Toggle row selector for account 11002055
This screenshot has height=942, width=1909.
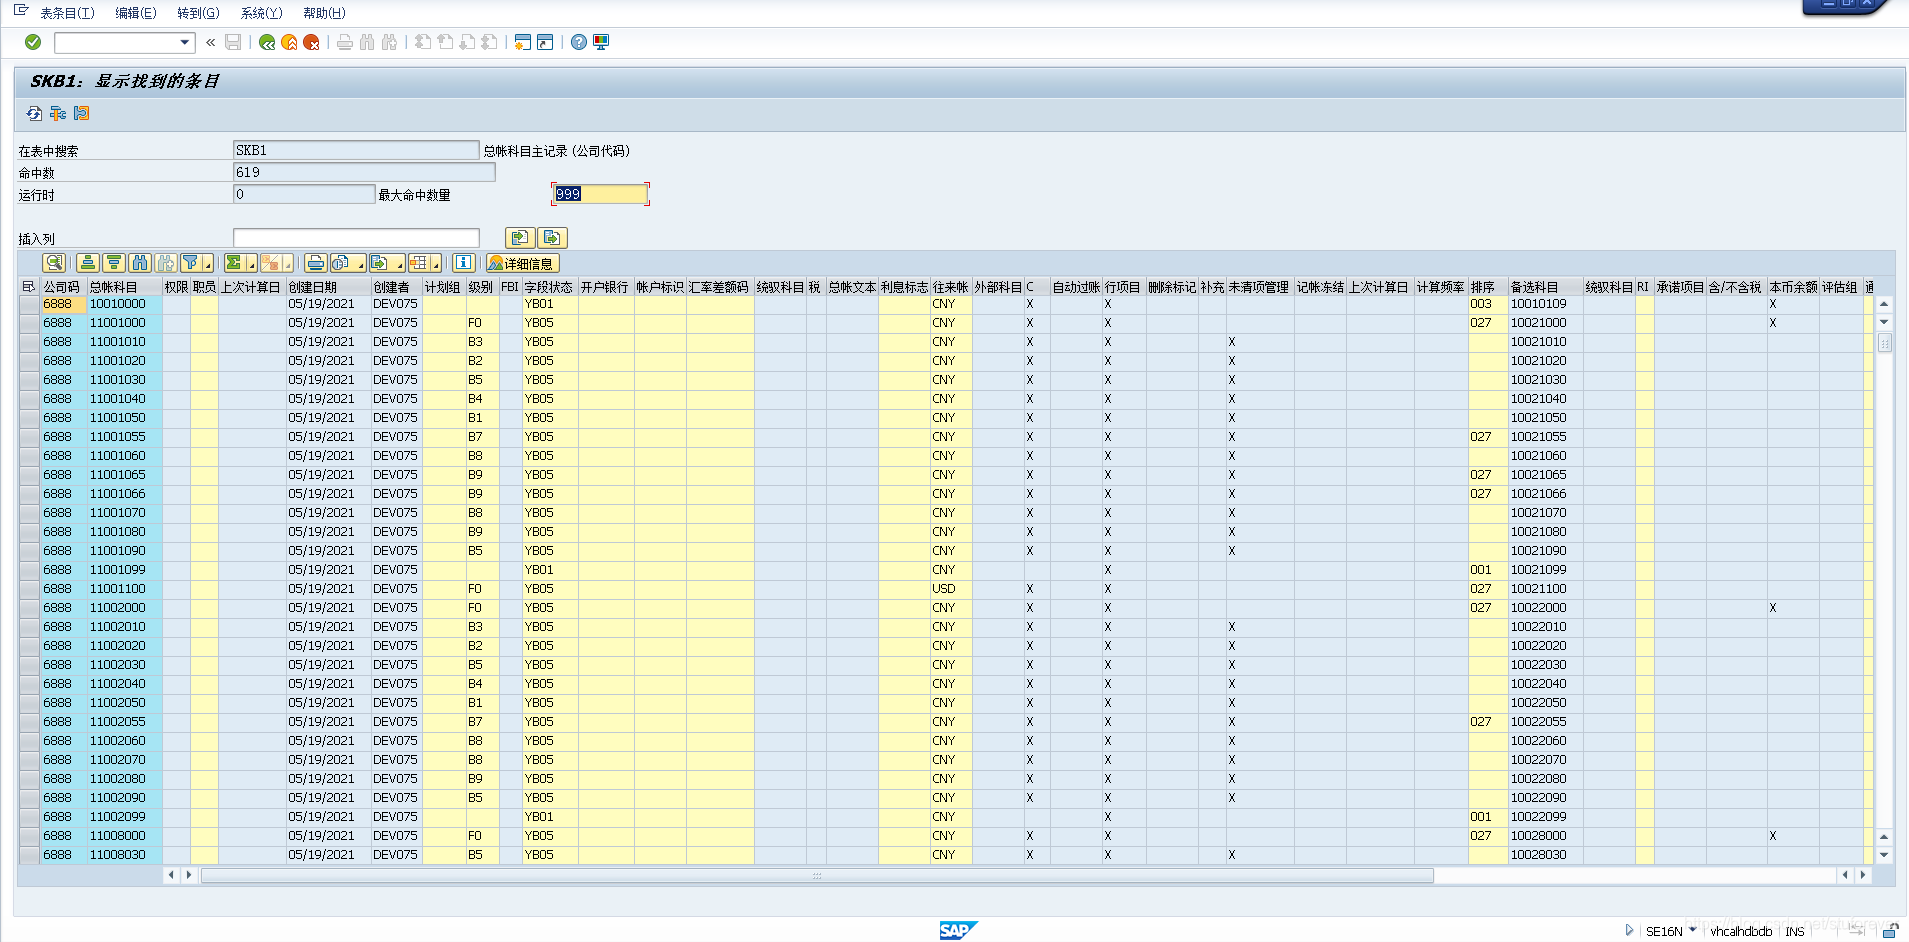pos(29,722)
